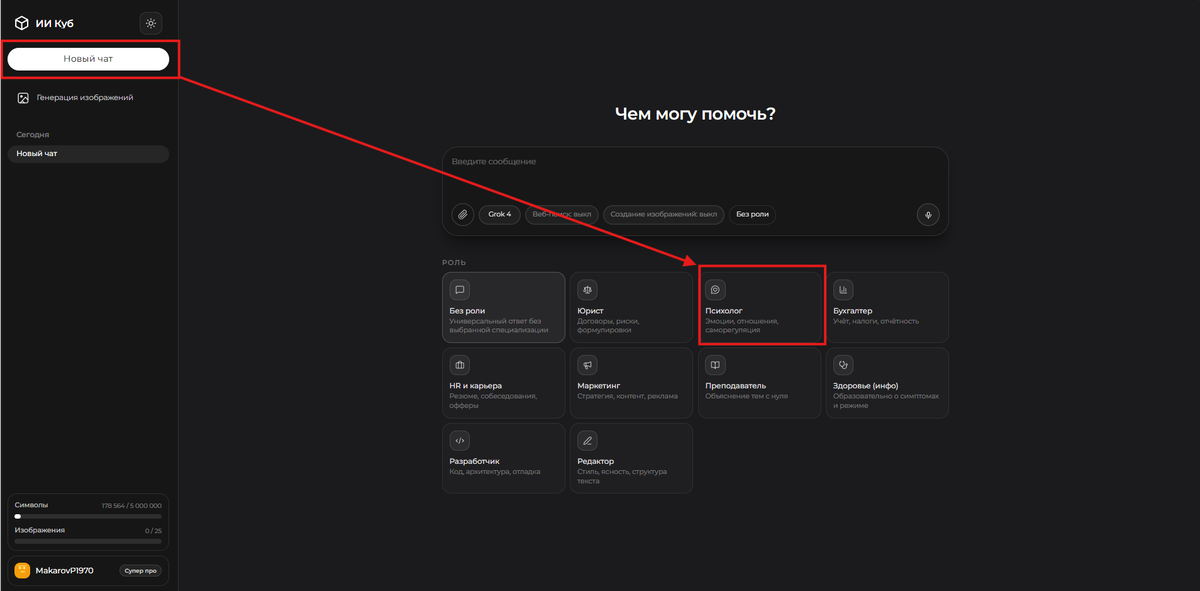Activate the microphone voice input icon
This screenshot has height=591, width=1200.
928,214
